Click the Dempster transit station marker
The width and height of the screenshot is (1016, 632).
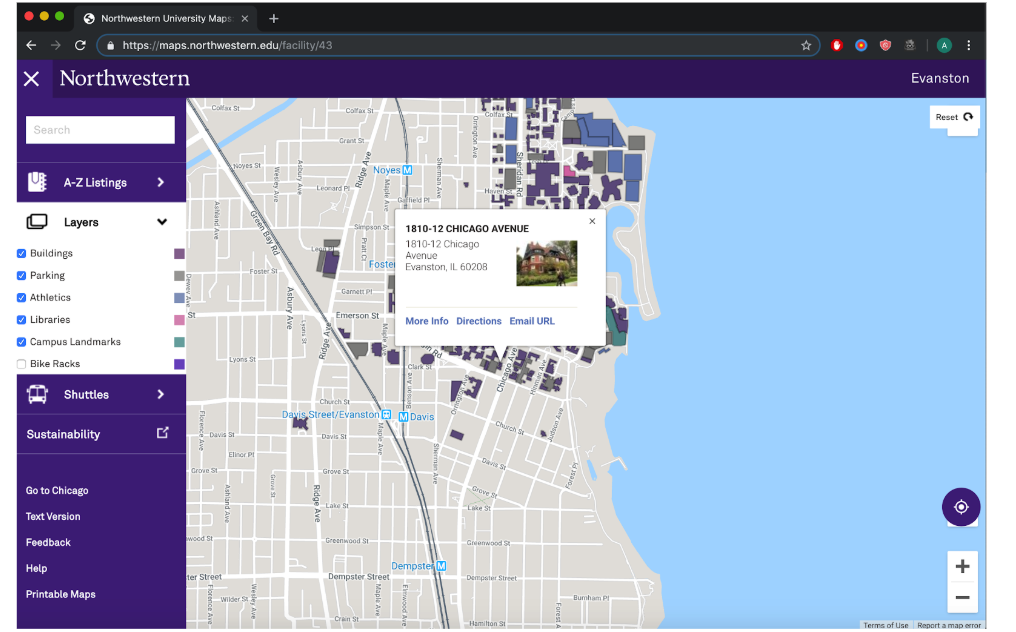click(x=441, y=566)
